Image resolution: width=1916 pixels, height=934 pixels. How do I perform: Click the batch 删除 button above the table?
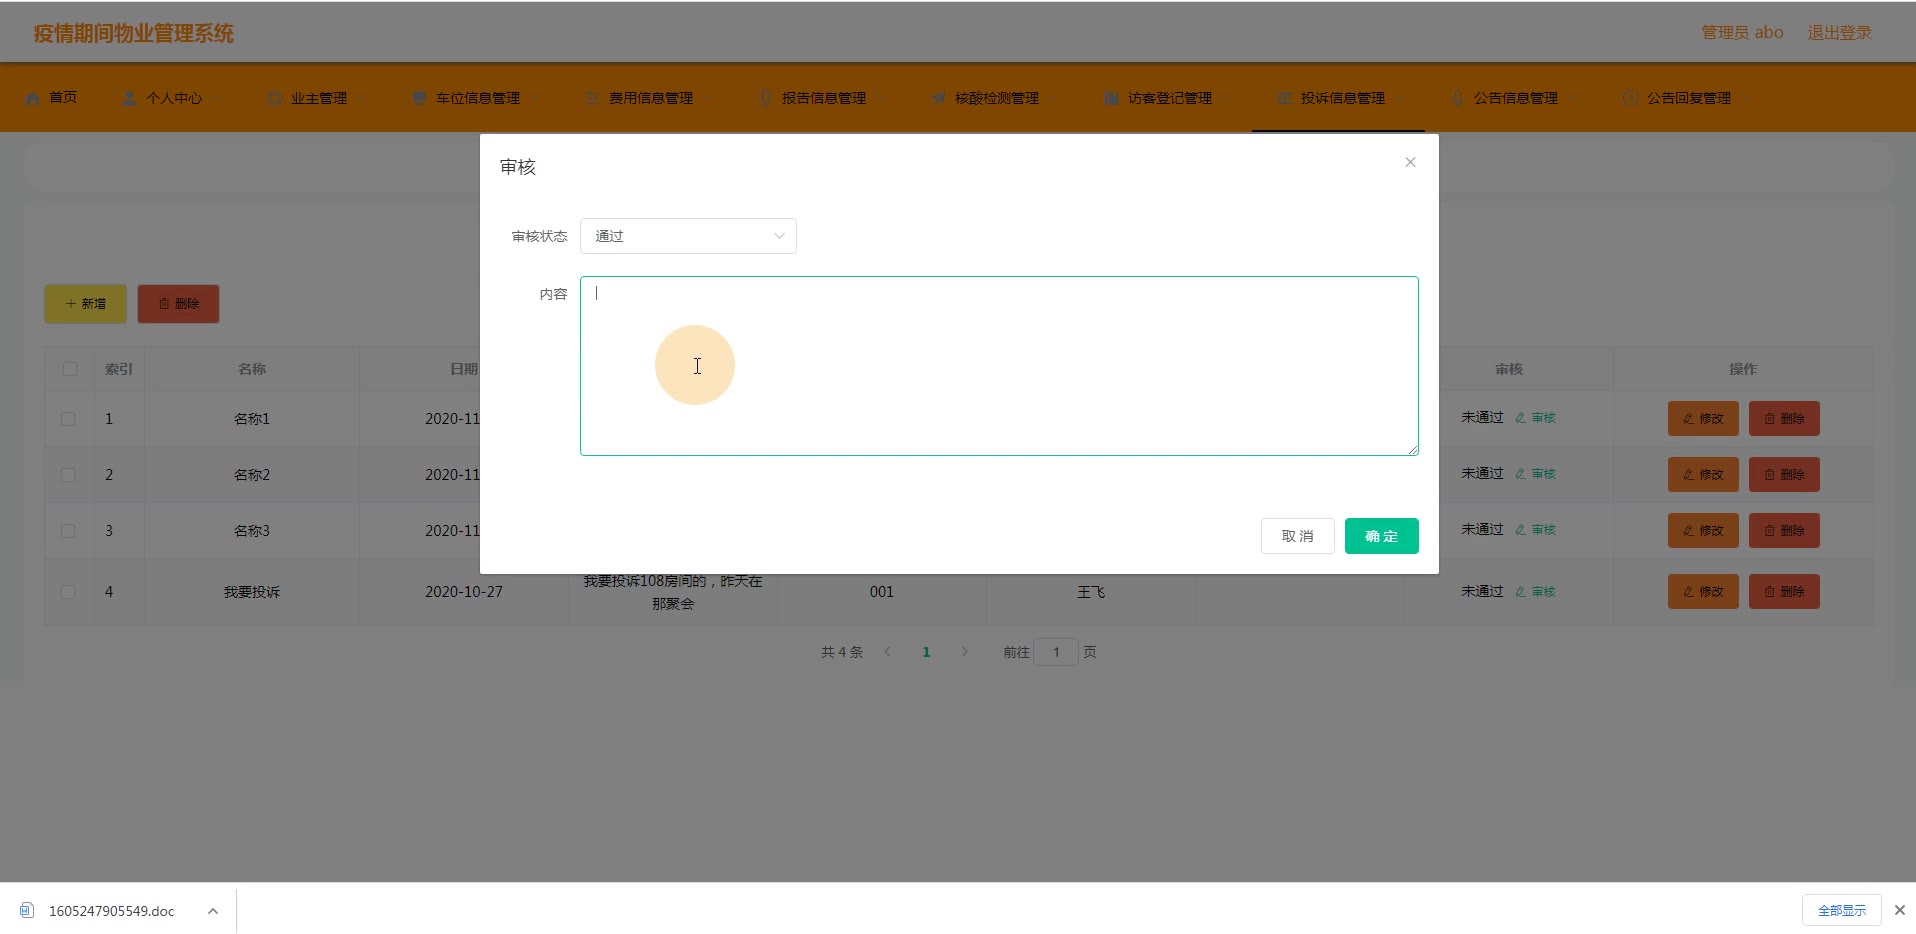click(x=178, y=304)
